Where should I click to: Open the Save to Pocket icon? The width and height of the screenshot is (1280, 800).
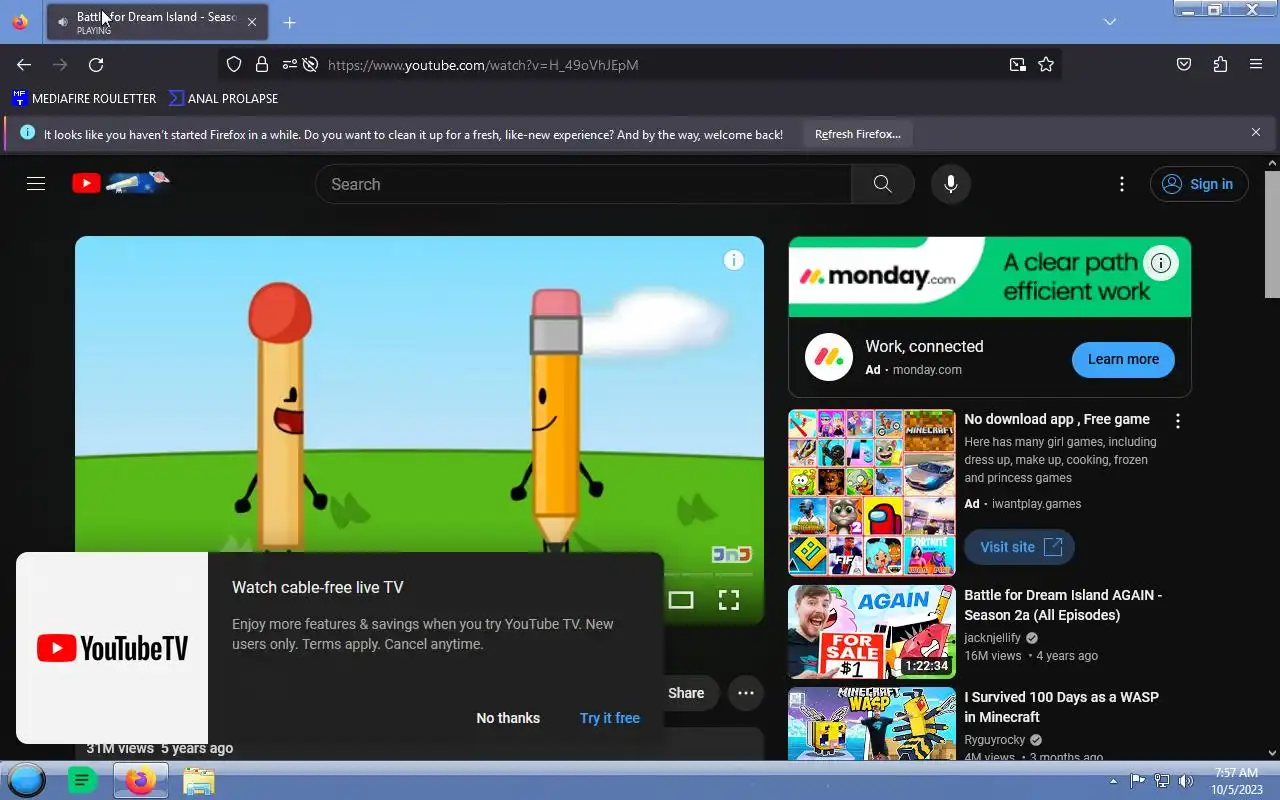click(x=1184, y=65)
